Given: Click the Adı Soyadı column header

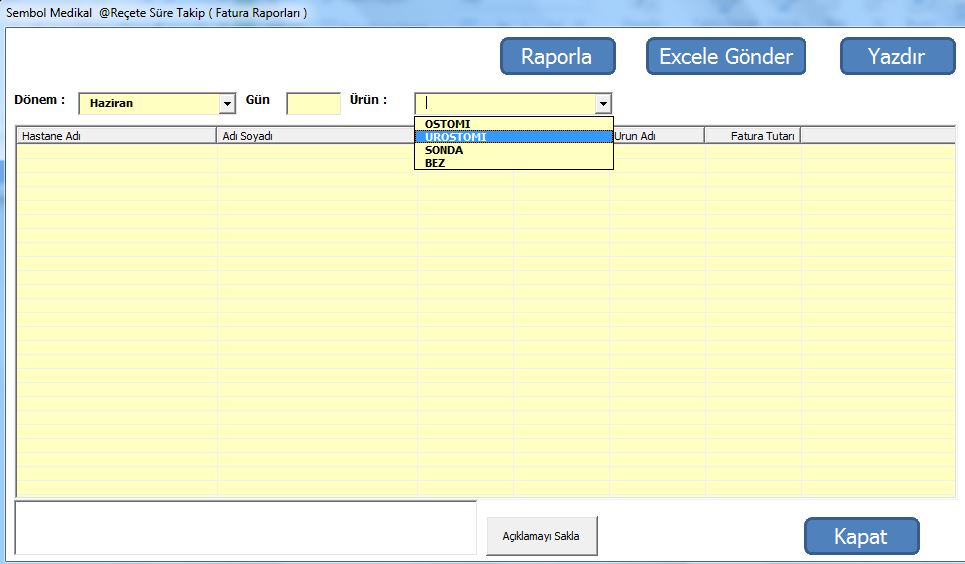Looking at the screenshot, I should [316, 136].
